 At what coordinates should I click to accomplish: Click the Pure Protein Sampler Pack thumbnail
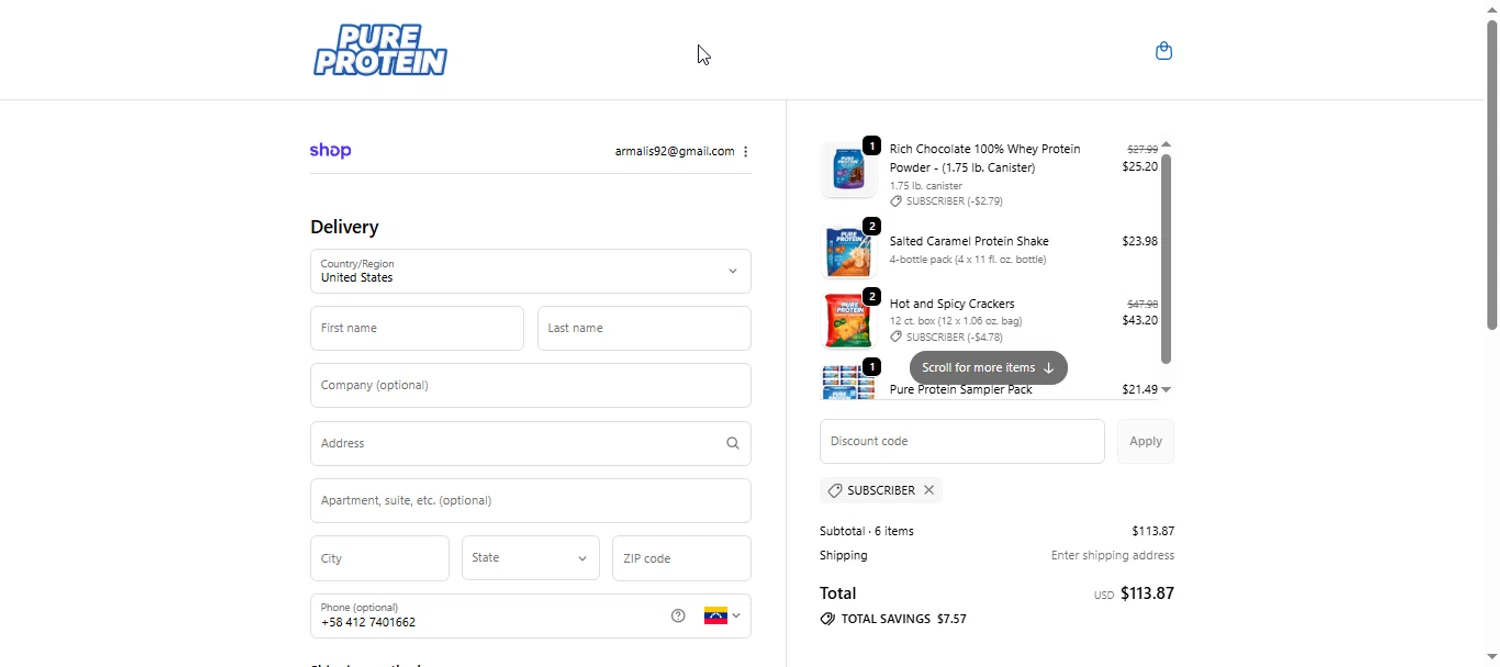[x=848, y=382]
